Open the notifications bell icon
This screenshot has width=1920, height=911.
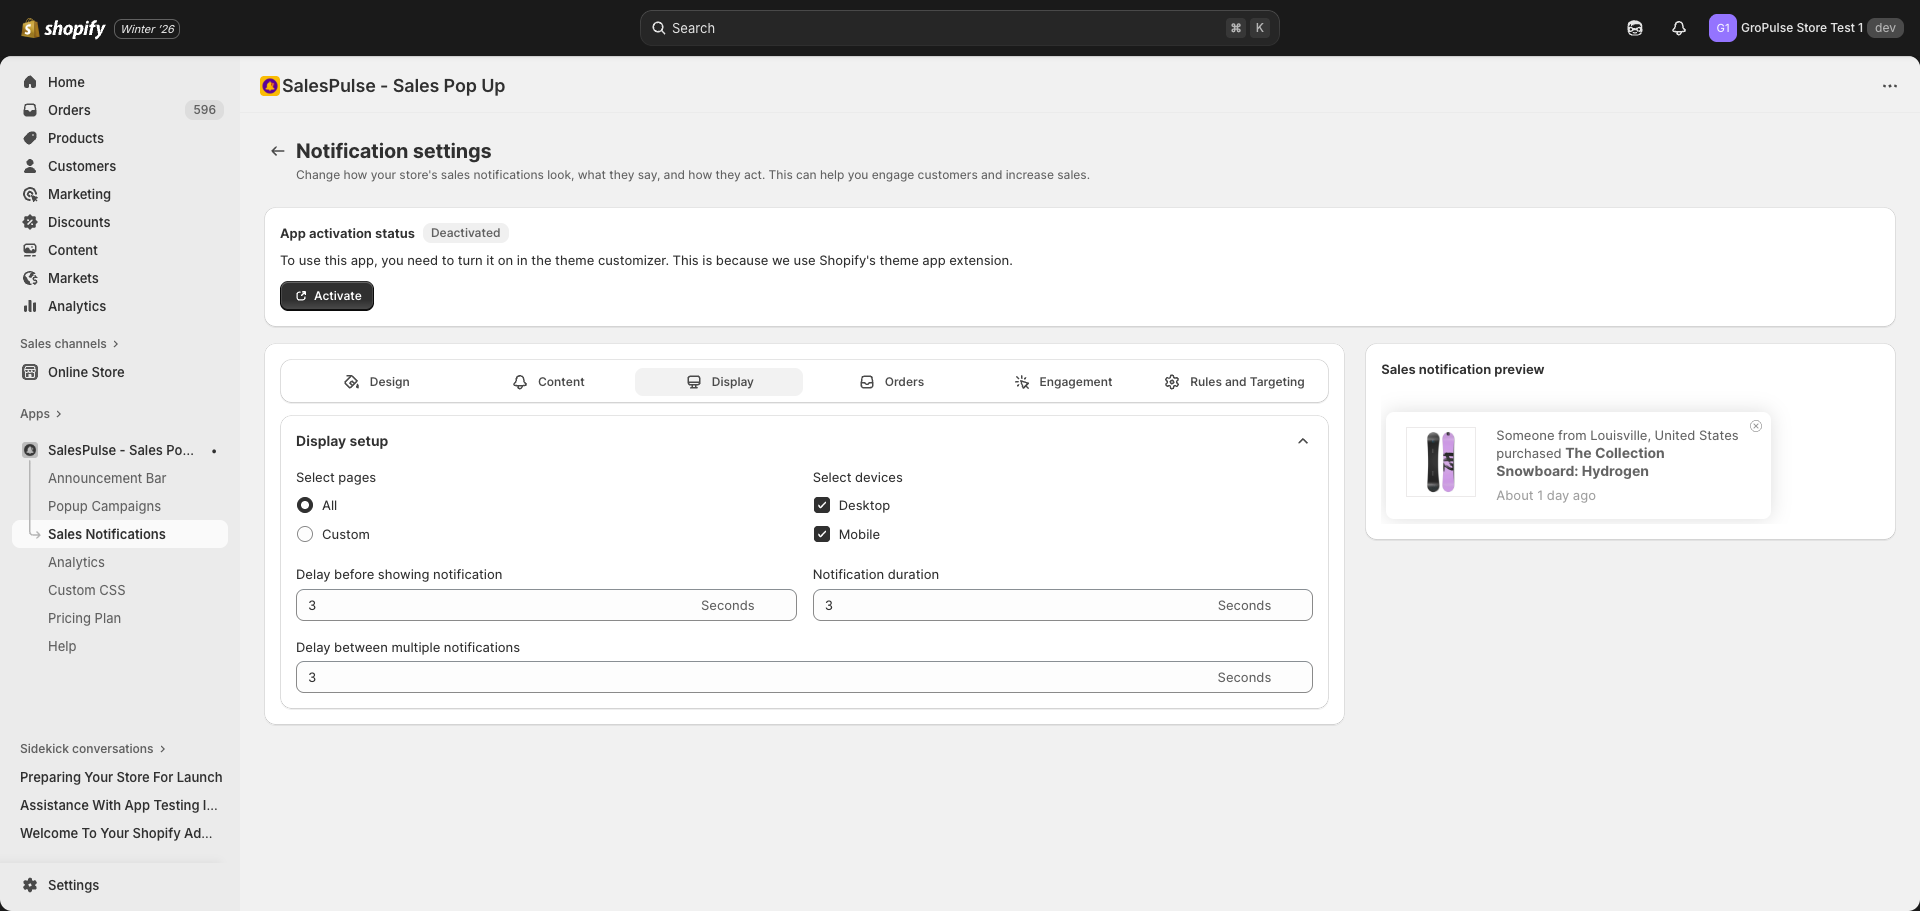click(1679, 28)
